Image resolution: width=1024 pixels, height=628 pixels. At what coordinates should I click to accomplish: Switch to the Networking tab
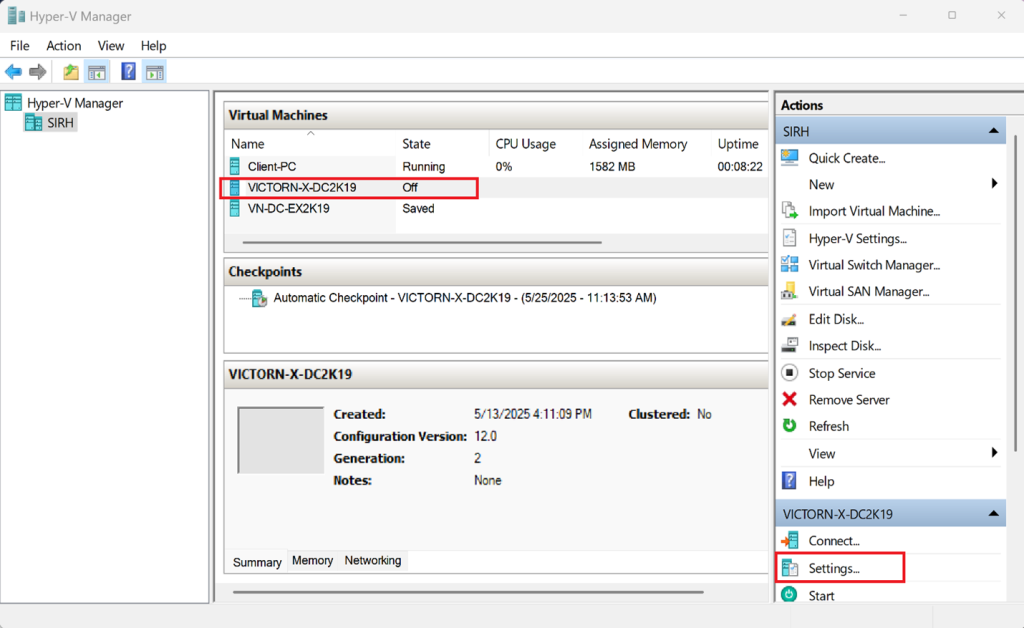[372, 561]
